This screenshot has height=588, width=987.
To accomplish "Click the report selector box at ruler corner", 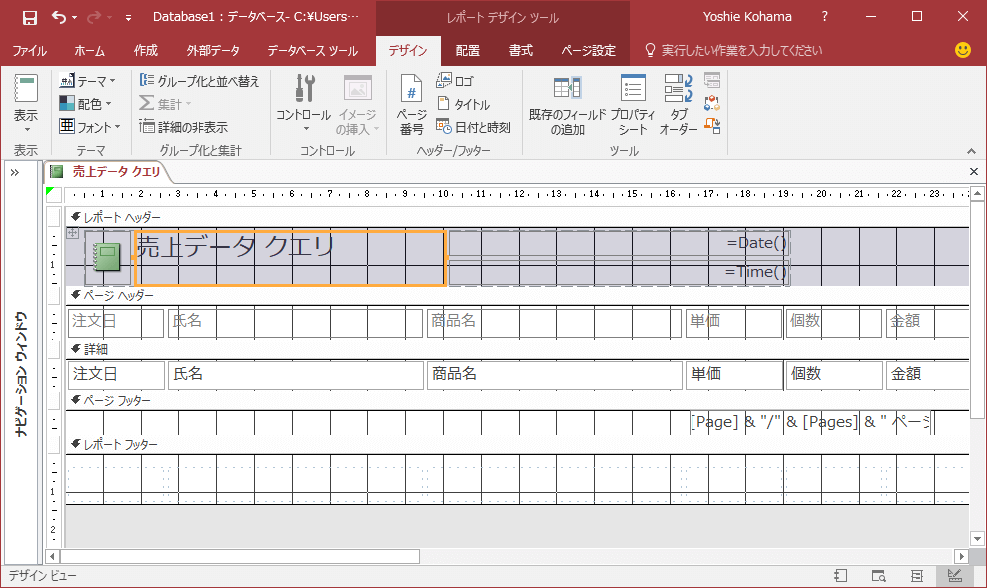I will (x=54, y=195).
